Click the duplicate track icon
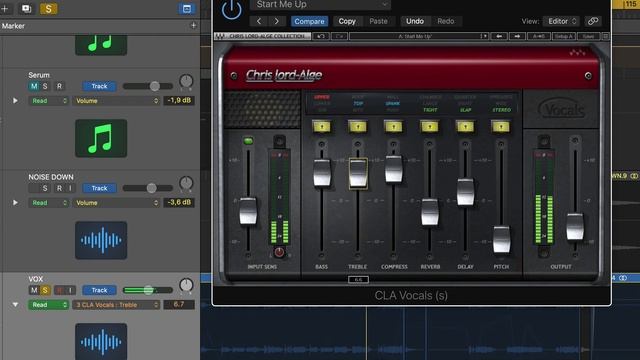Viewport: 640px width, 360px height. click(x=26, y=8)
